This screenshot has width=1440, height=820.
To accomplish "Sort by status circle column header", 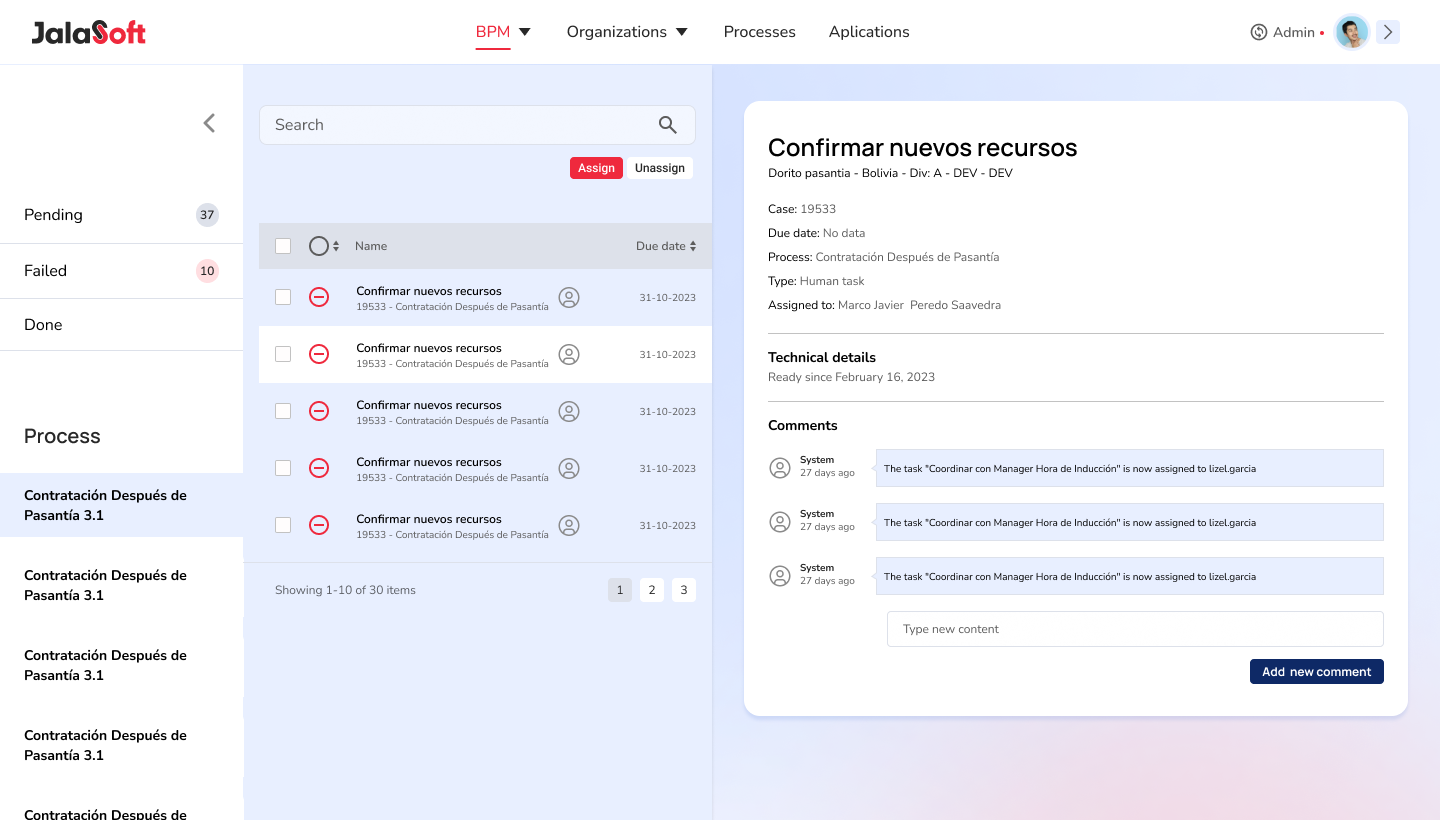I will 324,246.
